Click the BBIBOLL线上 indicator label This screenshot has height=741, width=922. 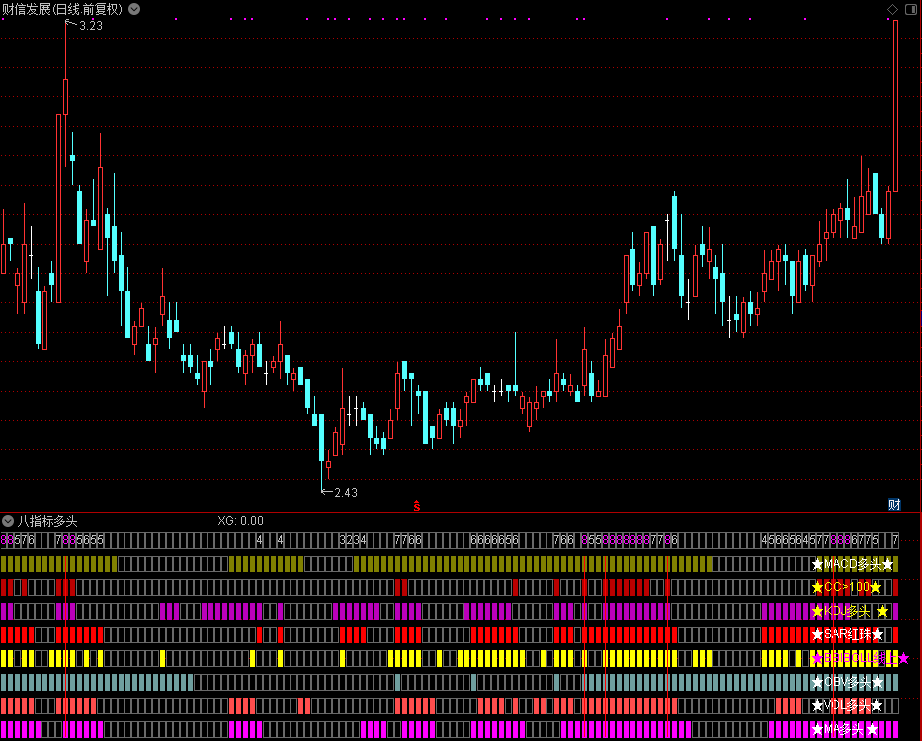[855, 658]
